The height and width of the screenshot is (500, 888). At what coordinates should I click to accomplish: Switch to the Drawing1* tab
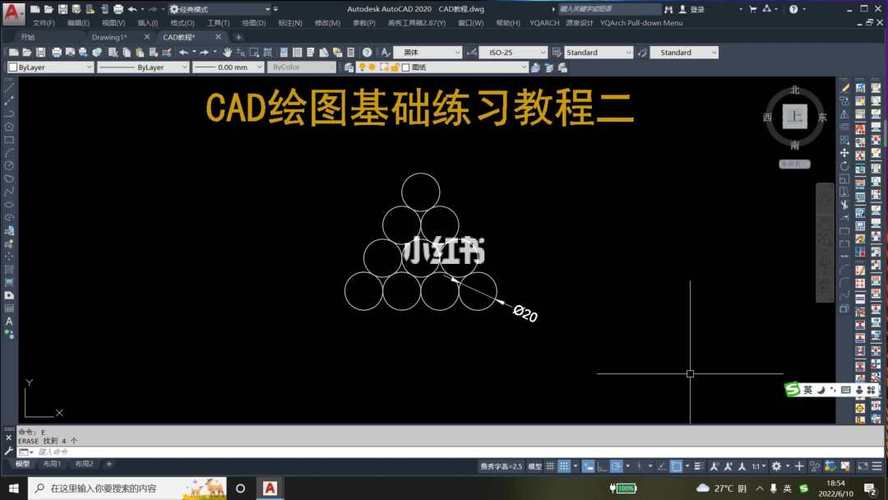[x=109, y=37]
